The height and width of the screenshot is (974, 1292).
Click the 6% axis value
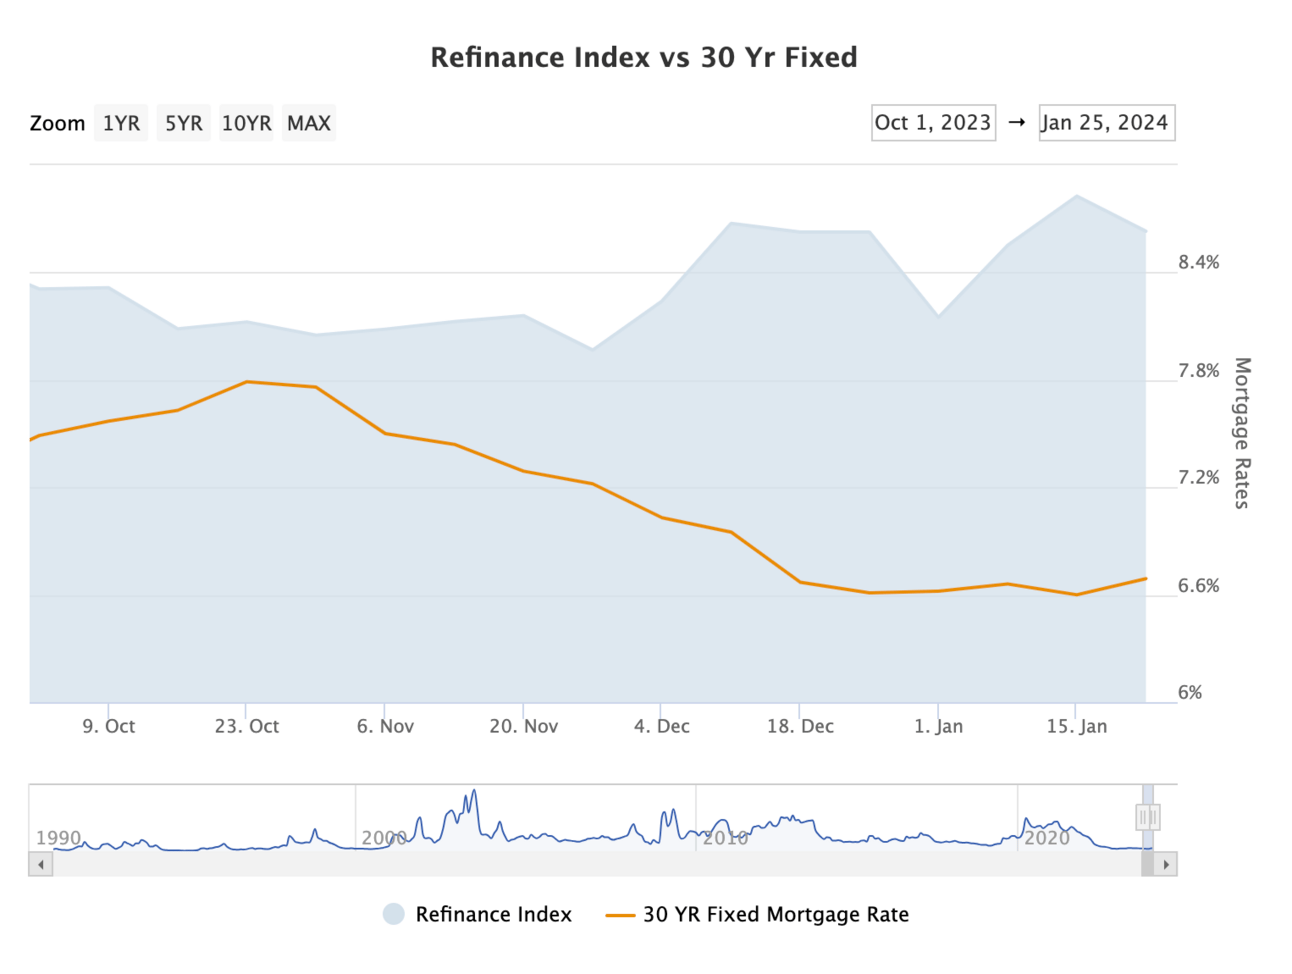click(x=1189, y=692)
